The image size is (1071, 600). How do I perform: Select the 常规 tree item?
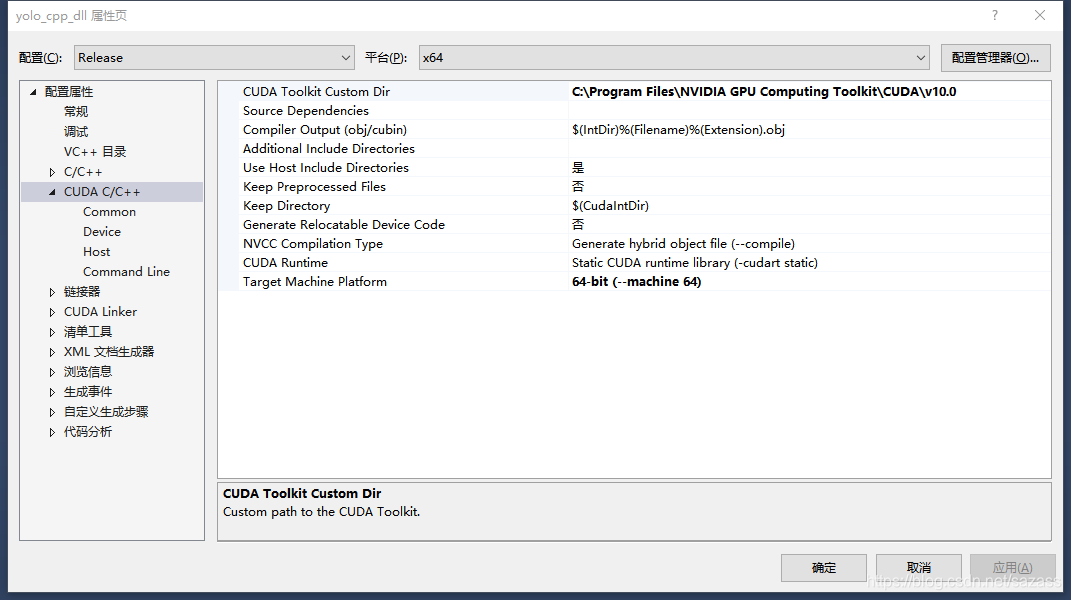coord(74,111)
